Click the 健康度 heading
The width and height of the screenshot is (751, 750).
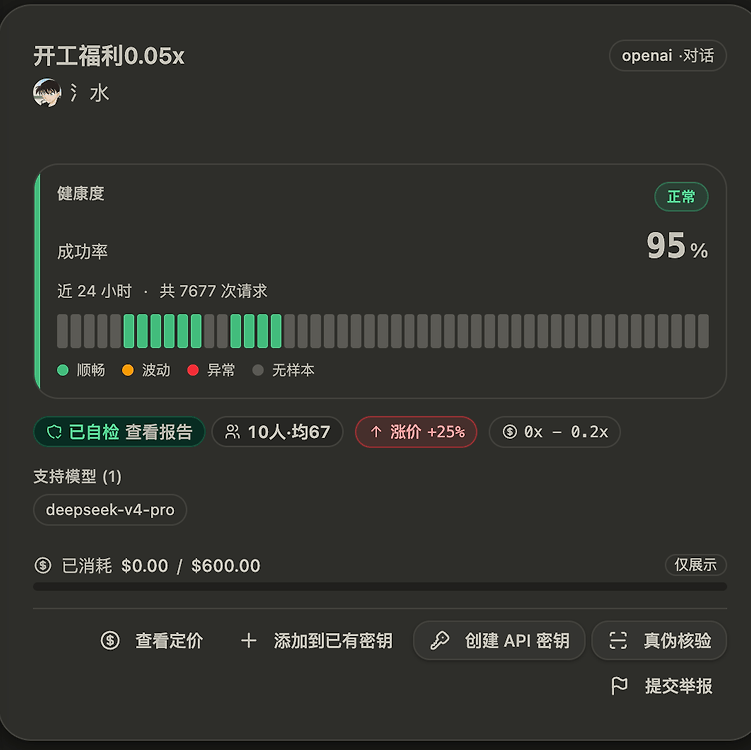[80, 193]
